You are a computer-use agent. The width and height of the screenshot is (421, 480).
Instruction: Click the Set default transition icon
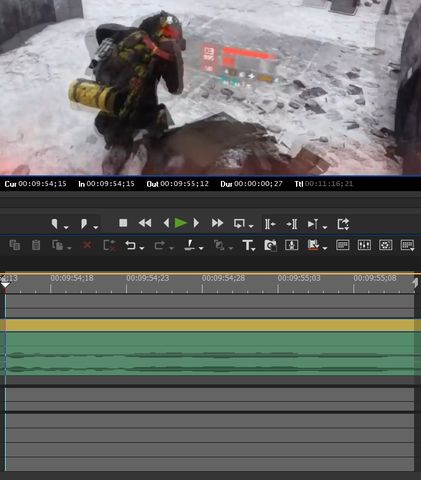tap(219, 245)
